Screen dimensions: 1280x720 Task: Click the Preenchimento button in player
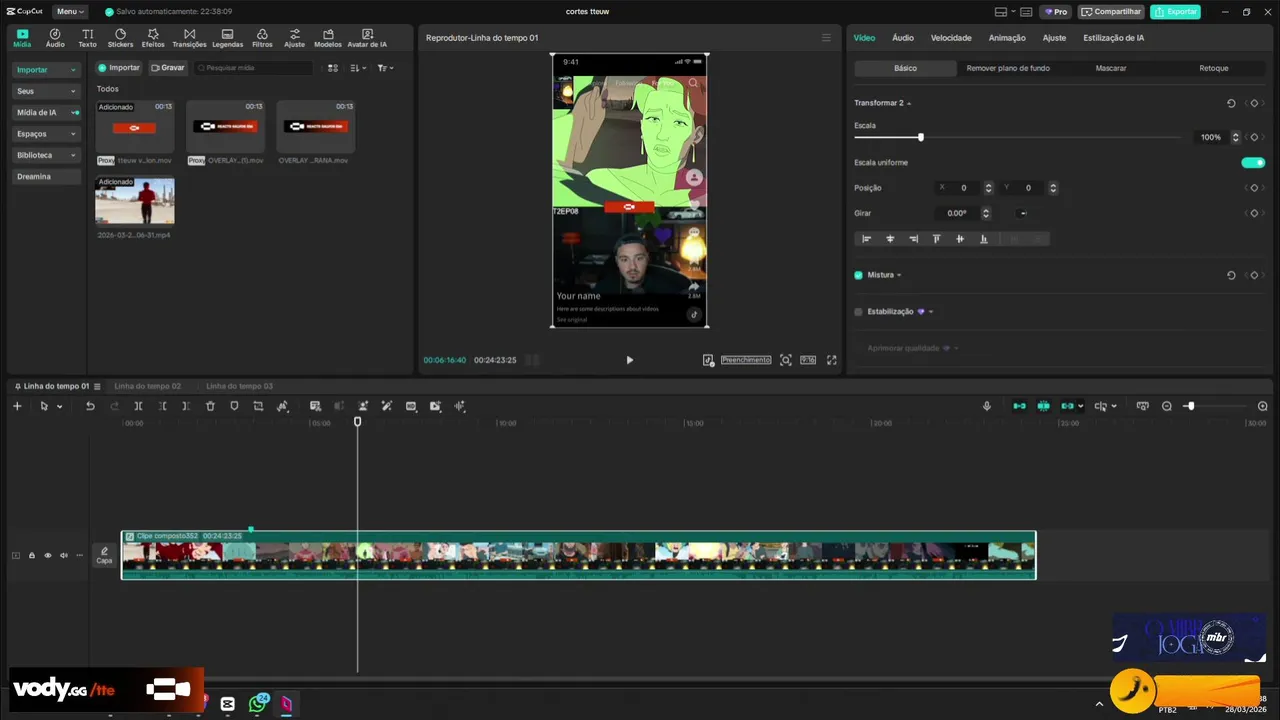tap(746, 360)
